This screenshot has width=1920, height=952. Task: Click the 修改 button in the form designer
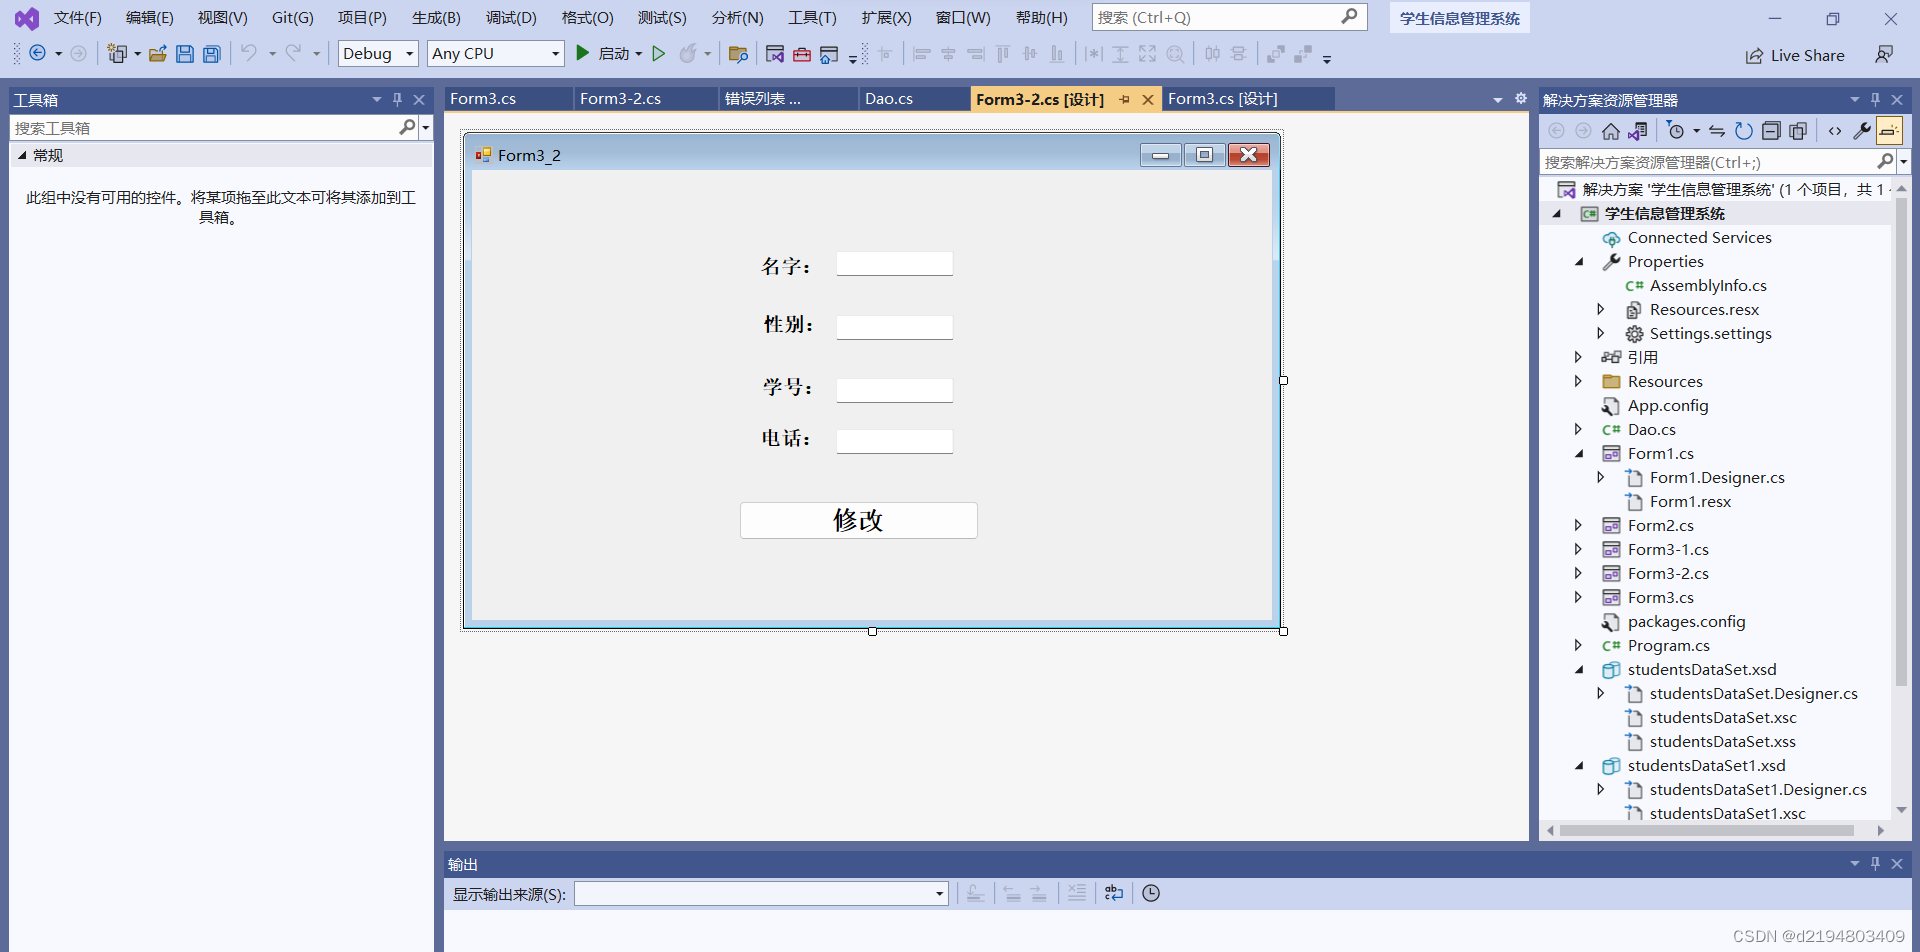click(858, 520)
